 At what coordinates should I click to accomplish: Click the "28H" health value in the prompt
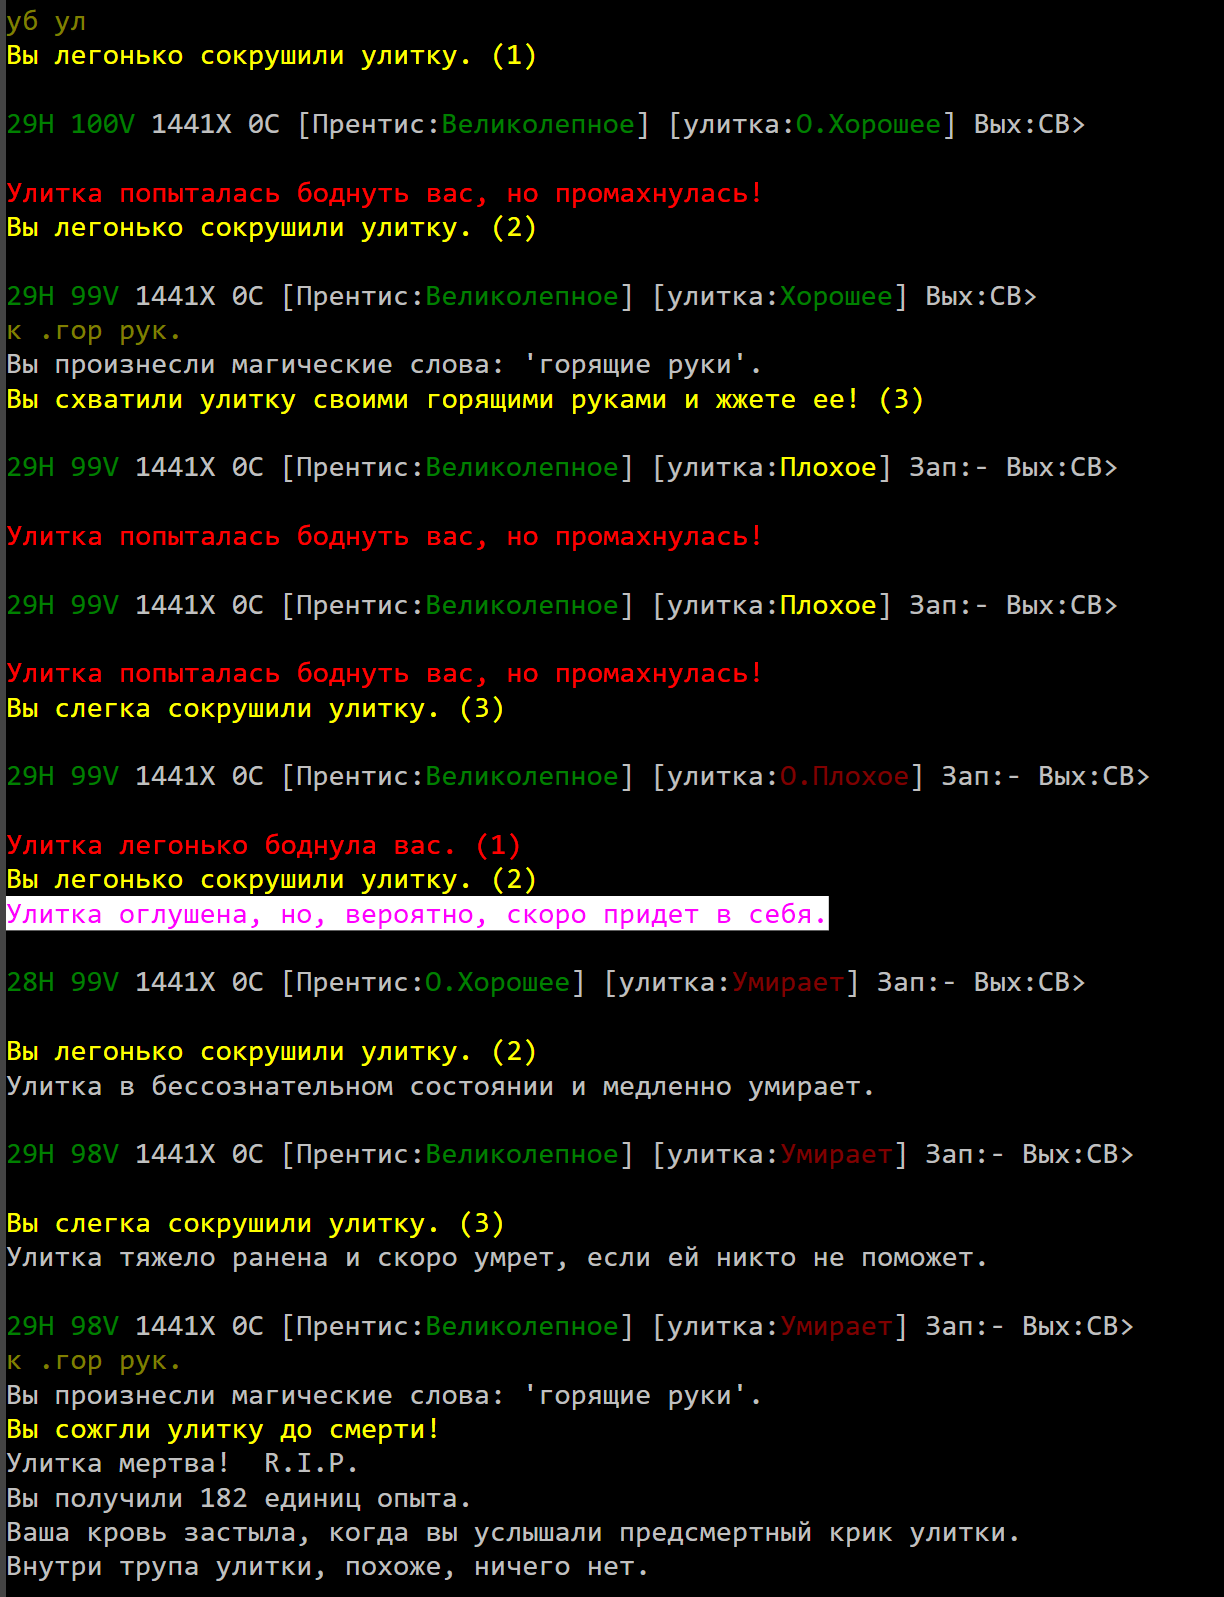pyautogui.click(x=30, y=983)
